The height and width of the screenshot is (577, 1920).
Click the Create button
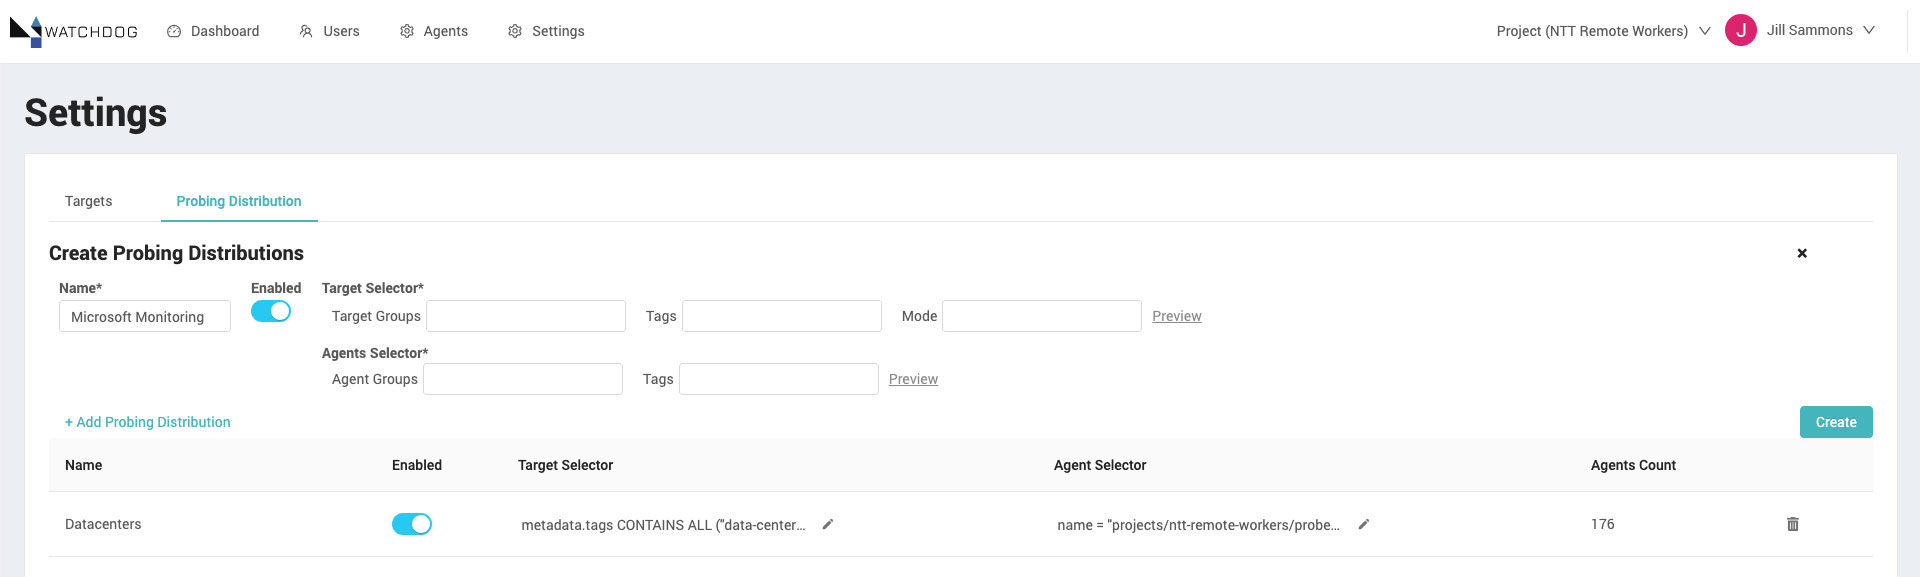pyautogui.click(x=1836, y=422)
